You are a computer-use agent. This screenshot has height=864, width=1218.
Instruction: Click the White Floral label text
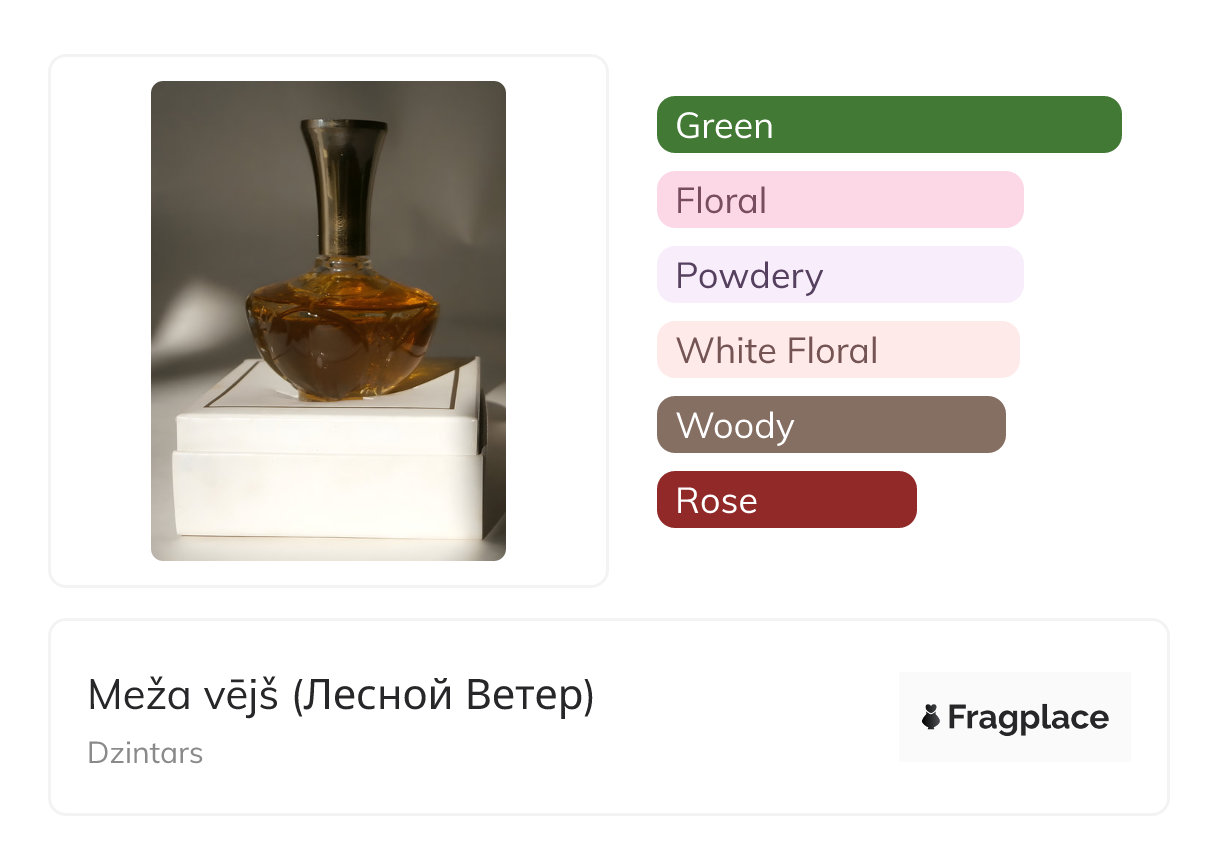click(777, 351)
